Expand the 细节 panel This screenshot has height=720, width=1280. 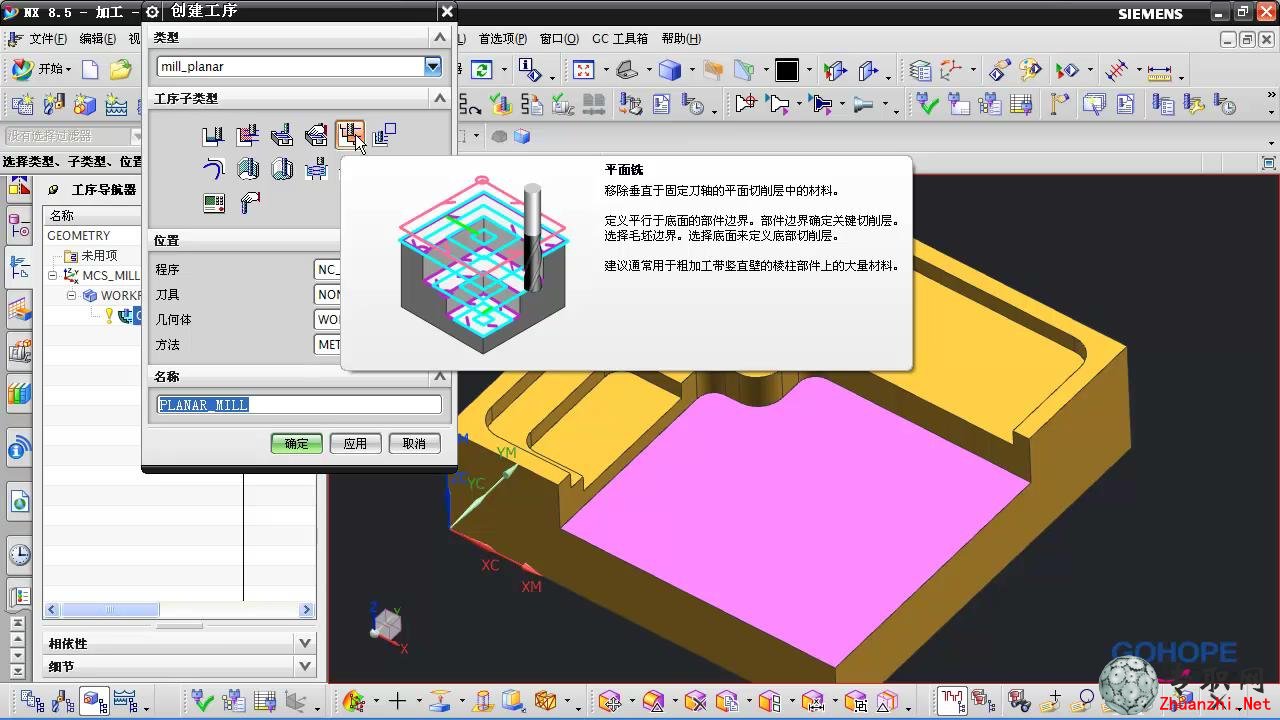click(x=305, y=666)
